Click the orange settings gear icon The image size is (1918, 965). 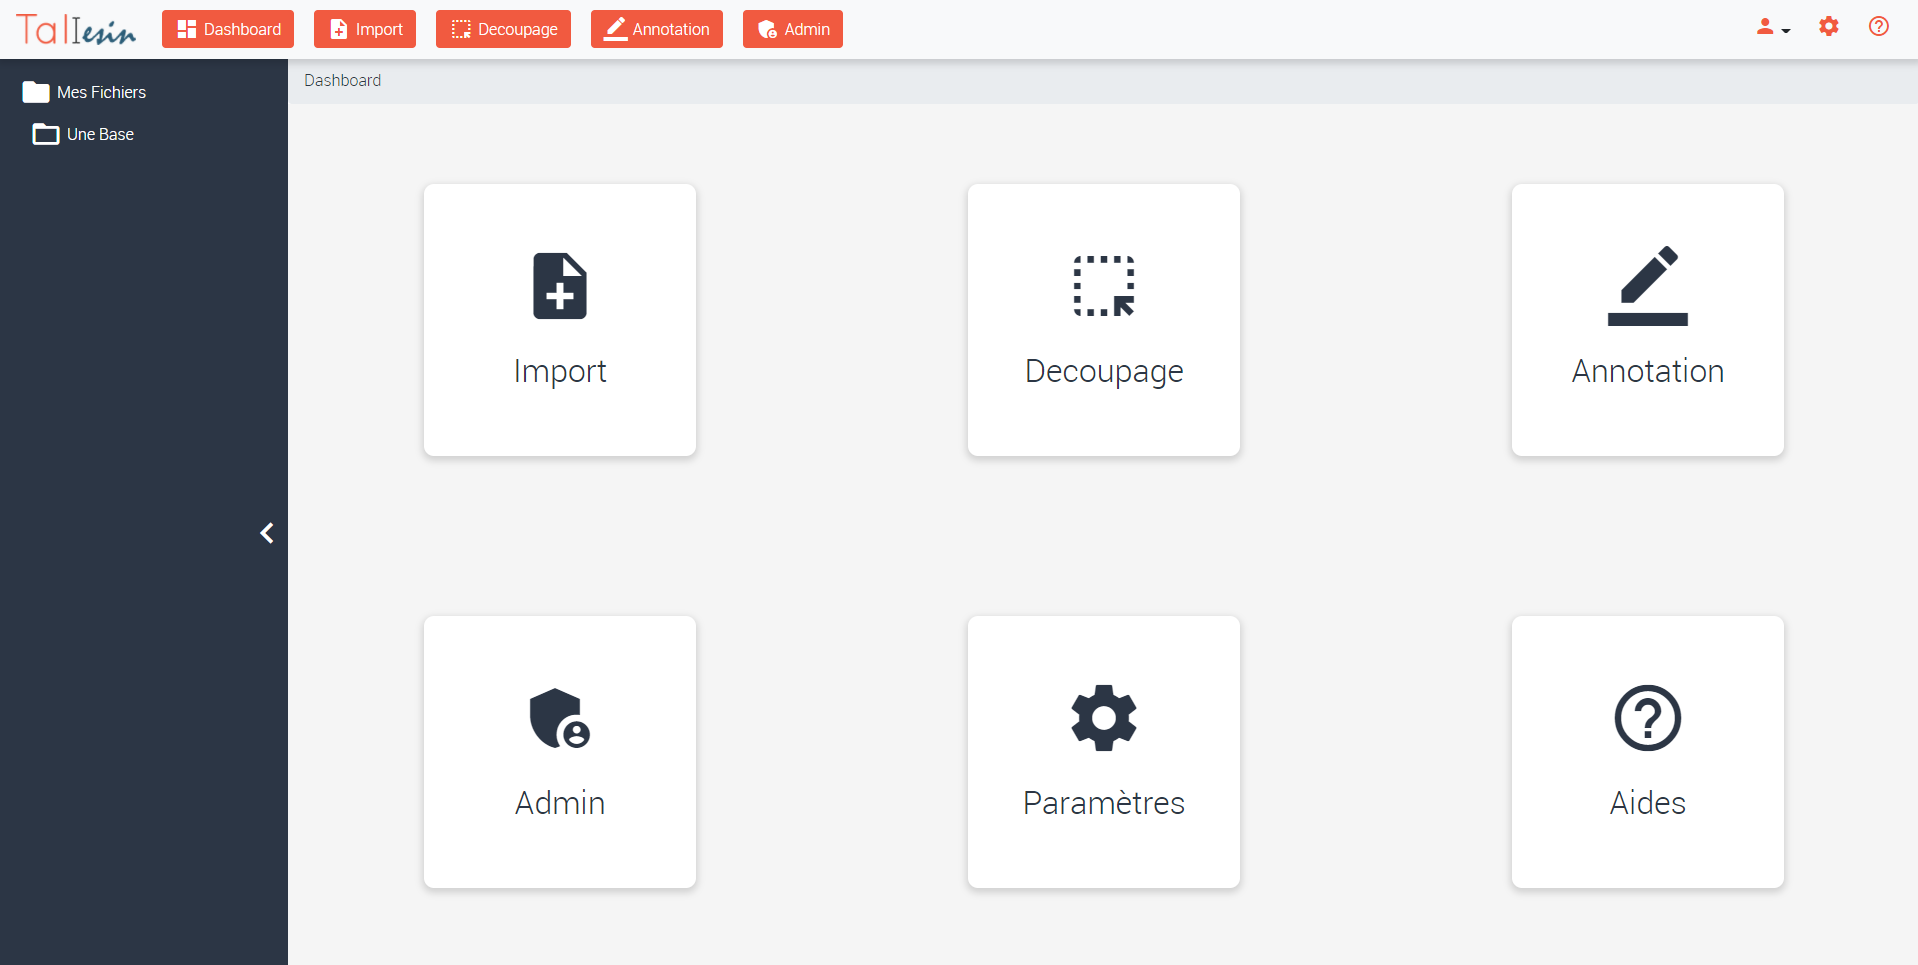(1829, 27)
